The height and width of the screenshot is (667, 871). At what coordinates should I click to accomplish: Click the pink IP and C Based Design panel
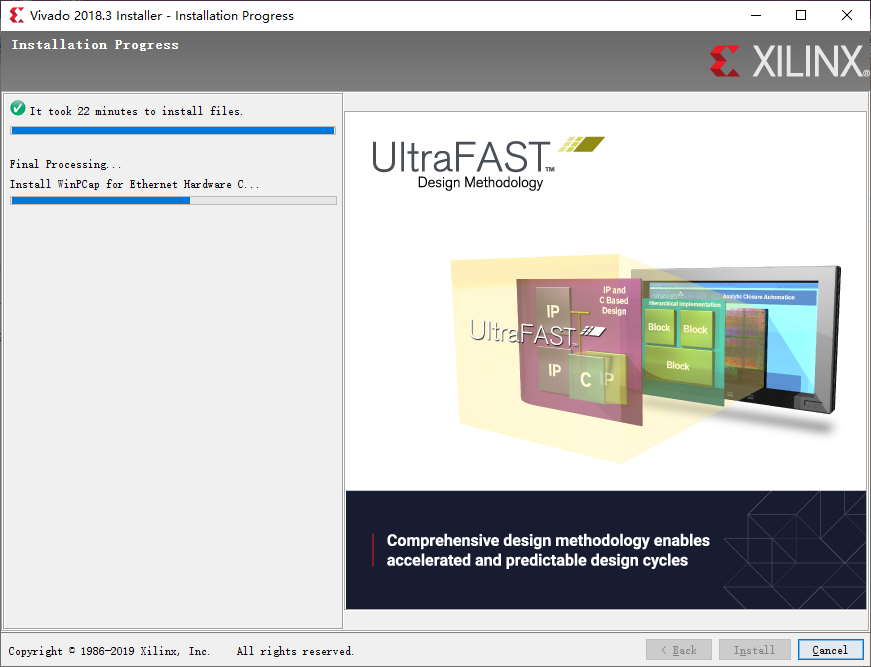coord(579,352)
